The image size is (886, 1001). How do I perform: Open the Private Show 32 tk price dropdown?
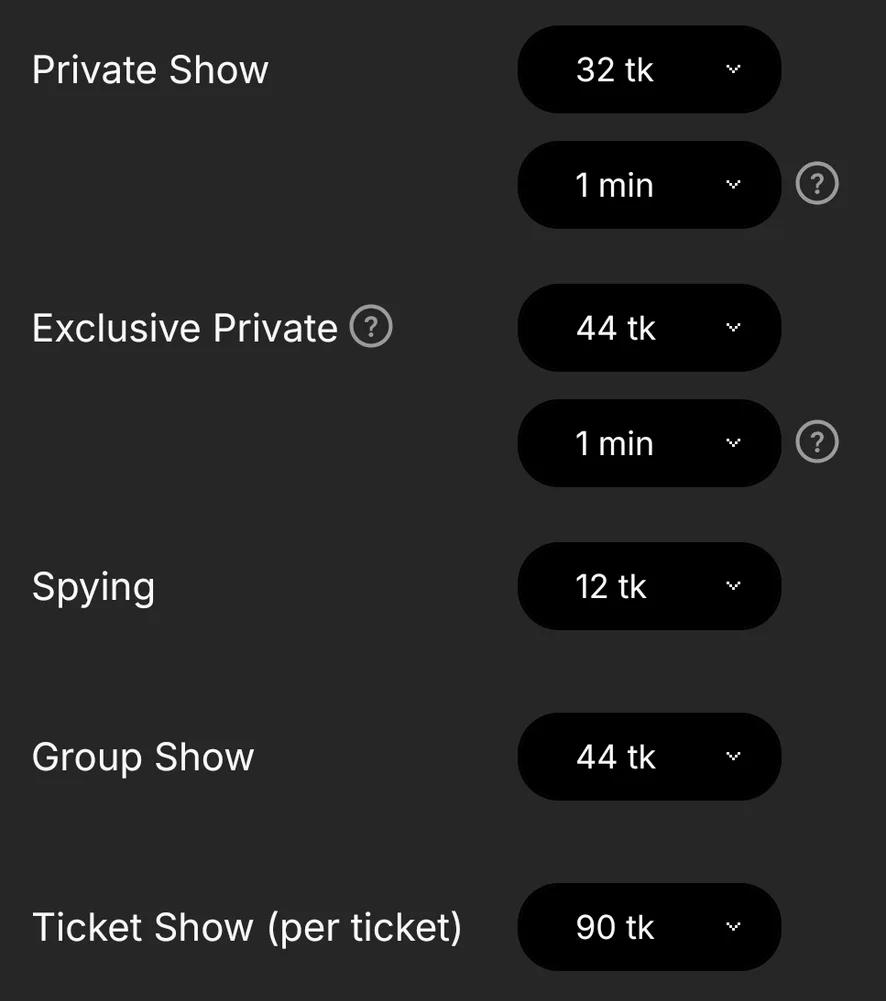(x=648, y=70)
